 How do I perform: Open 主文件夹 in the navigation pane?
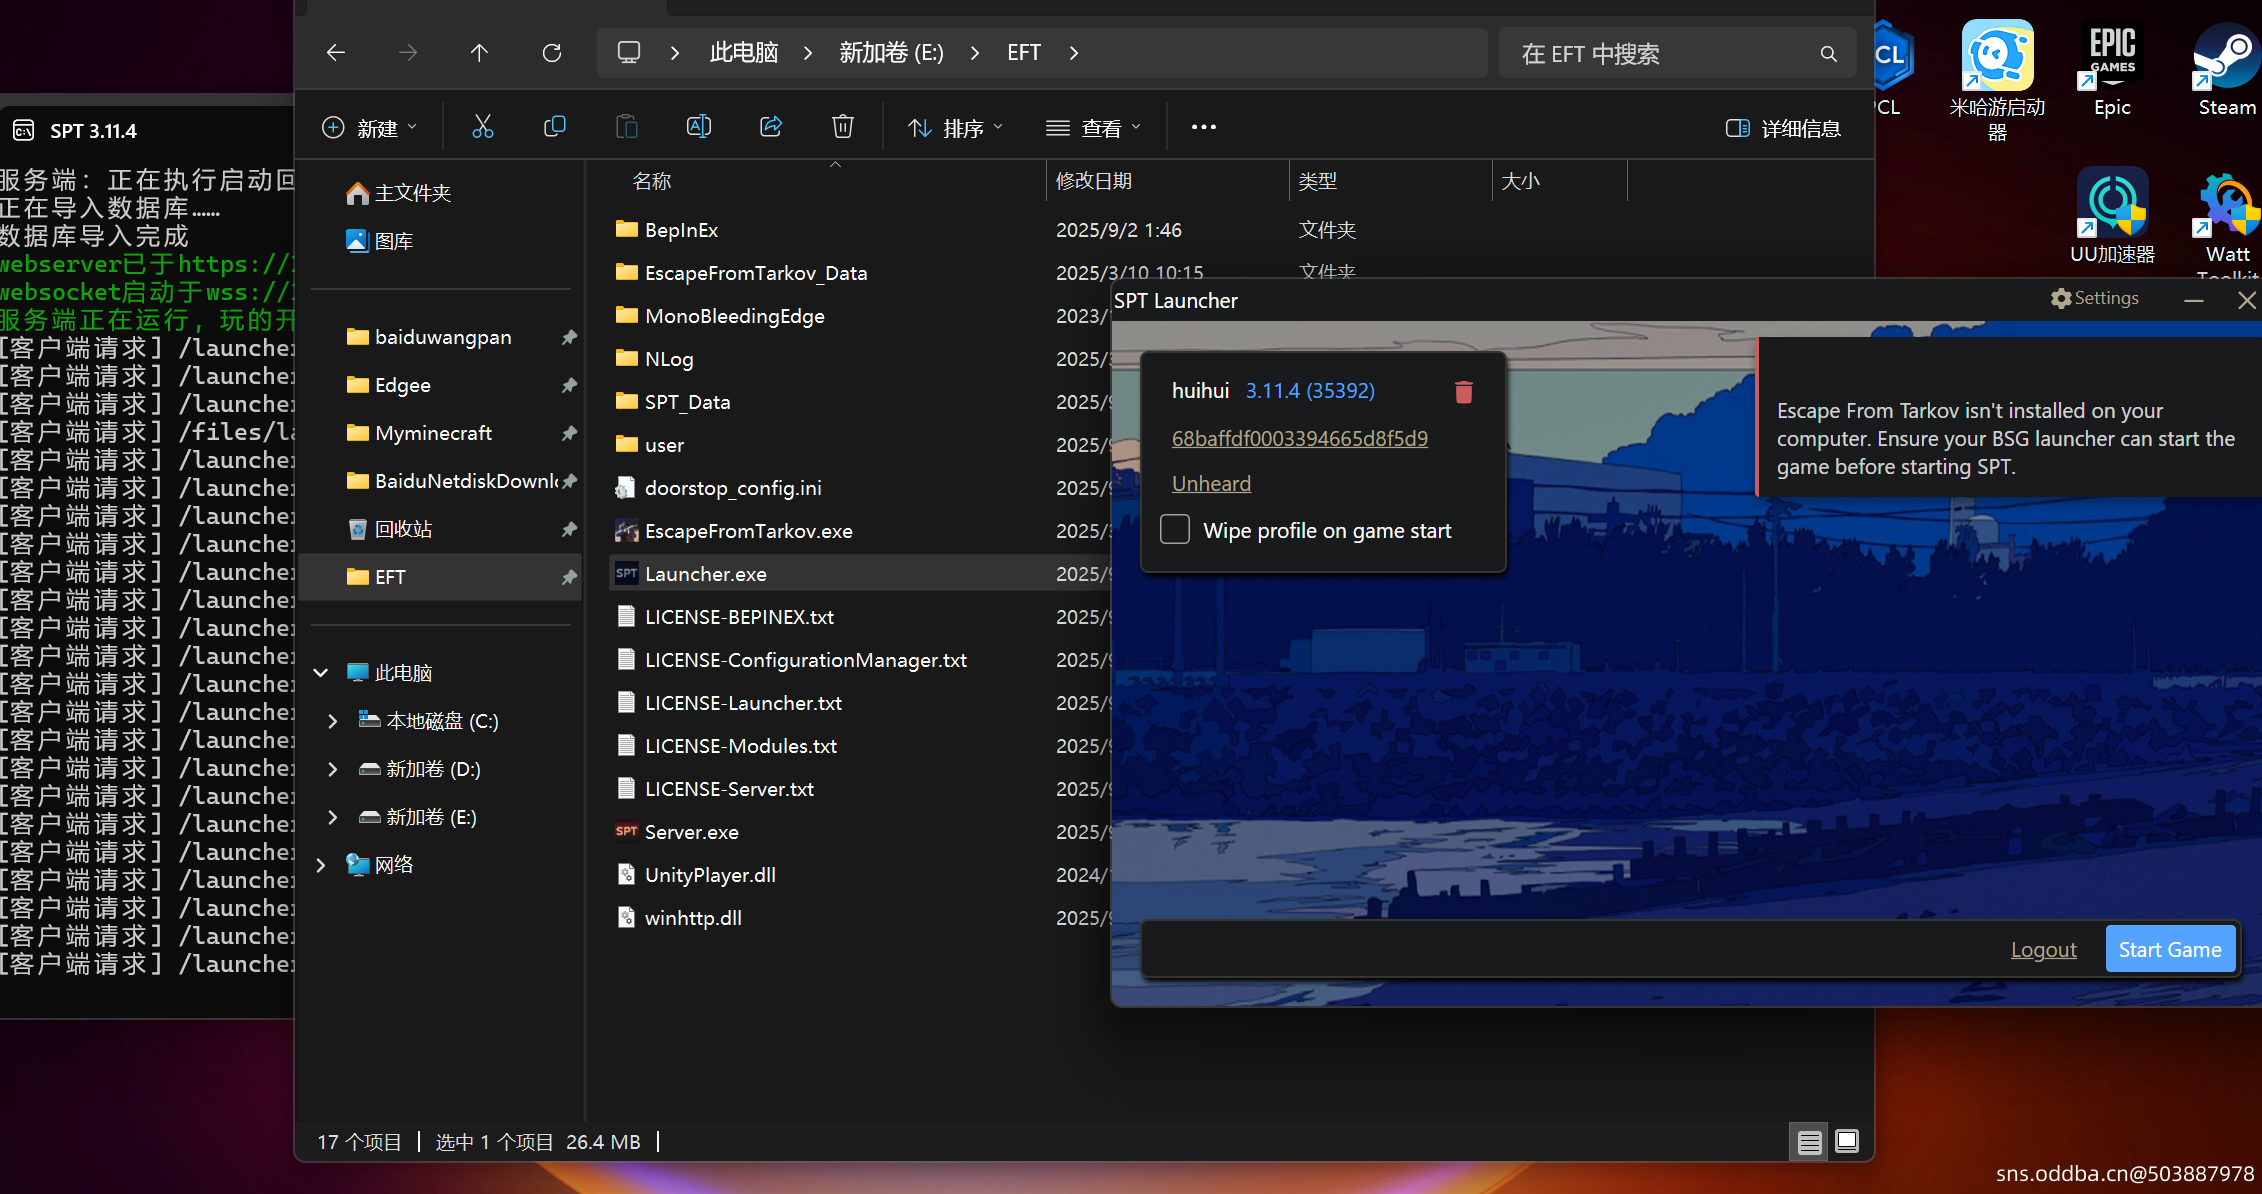tap(400, 193)
